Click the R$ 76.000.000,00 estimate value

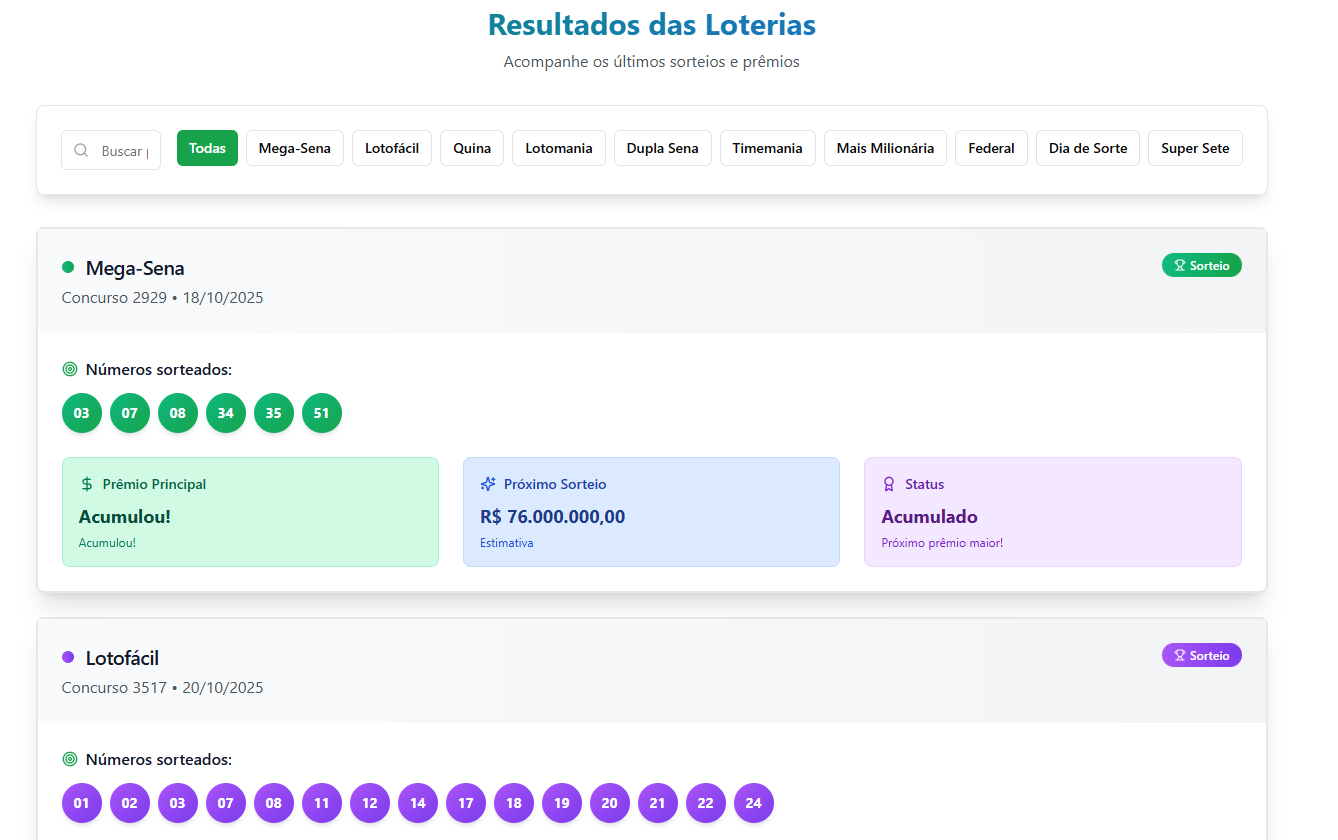553,517
